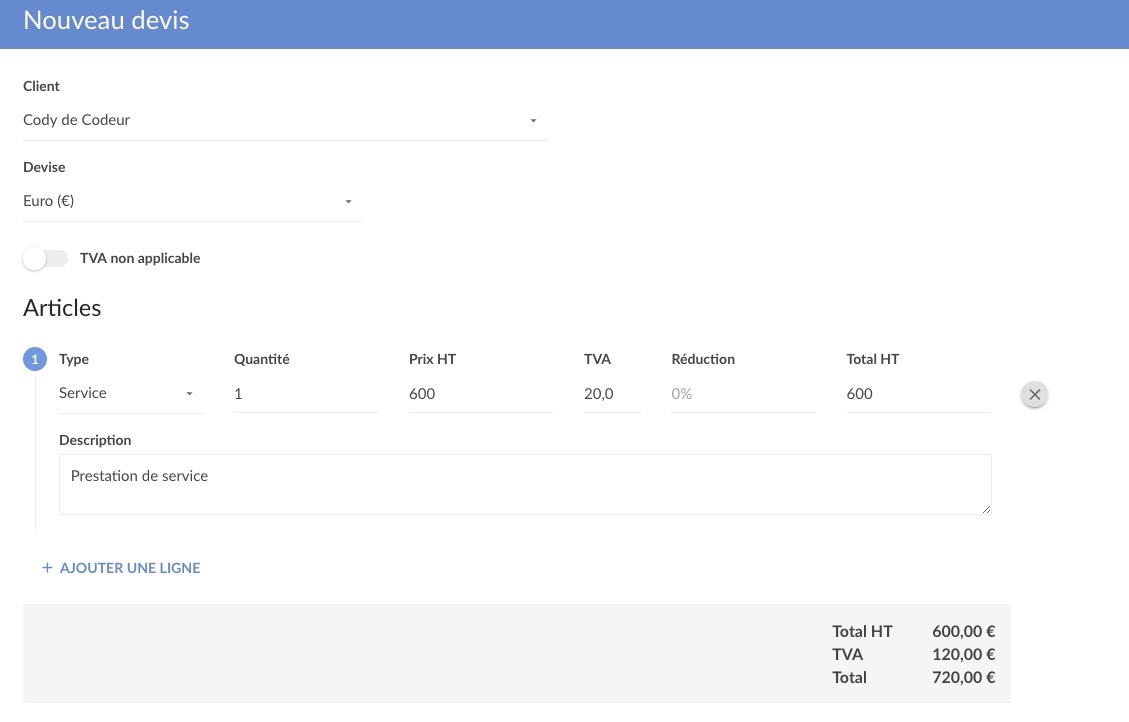Viewport: 1129px width, 722px height.
Task: Click the Articles section heading
Action: (x=62, y=308)
